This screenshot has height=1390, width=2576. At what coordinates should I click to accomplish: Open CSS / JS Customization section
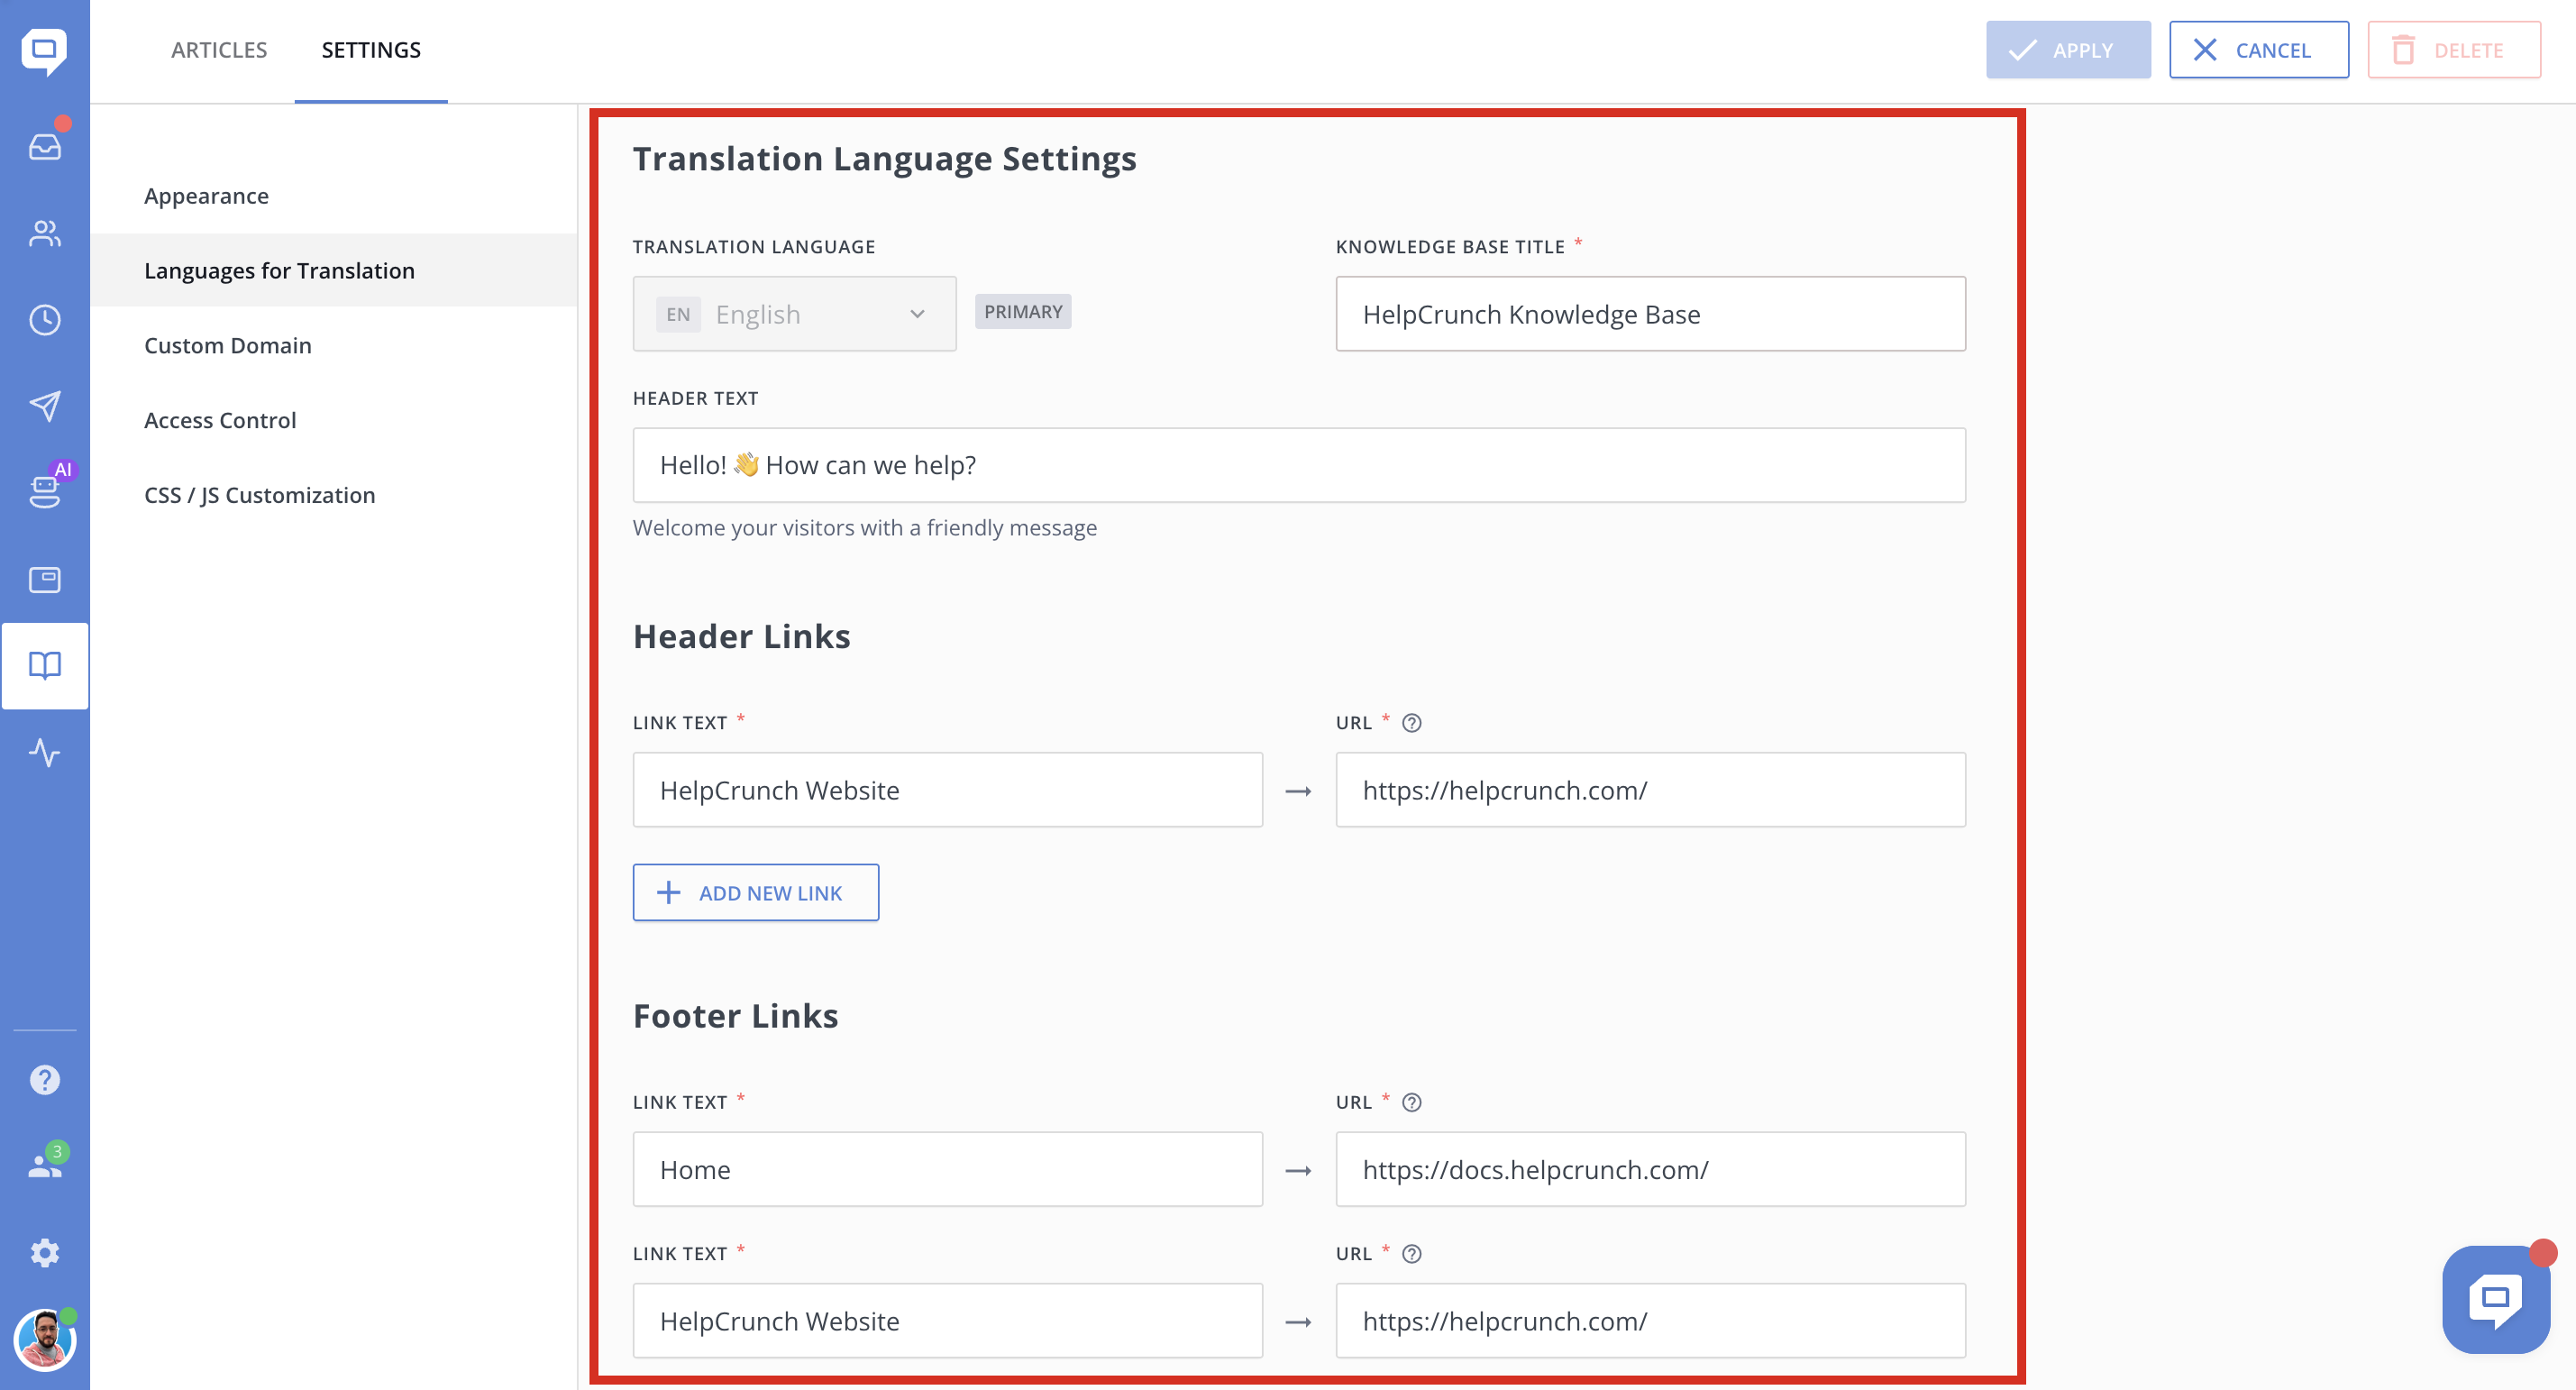tap(260, 495)
